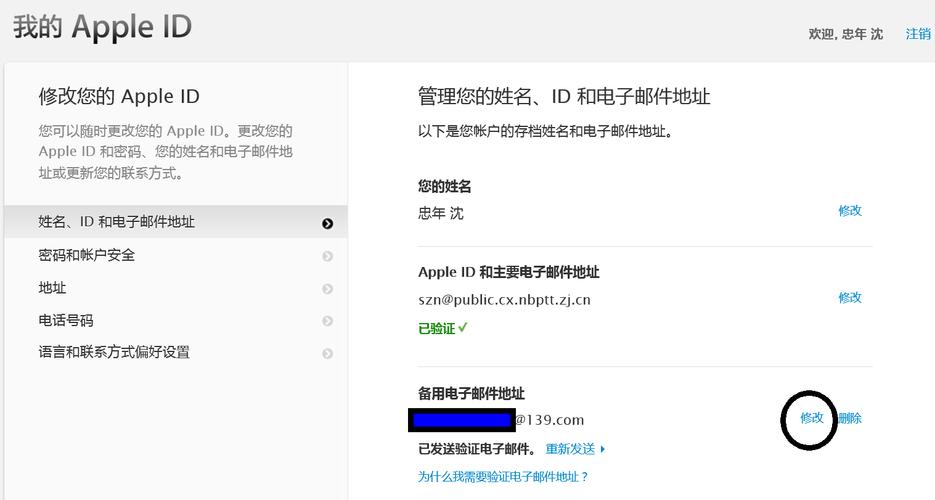Viewport: 935px width, 500px height.
Task: Click the 管理您的姓名、ID 和电子邮件地址 heading
Action: tap(564, 97)
